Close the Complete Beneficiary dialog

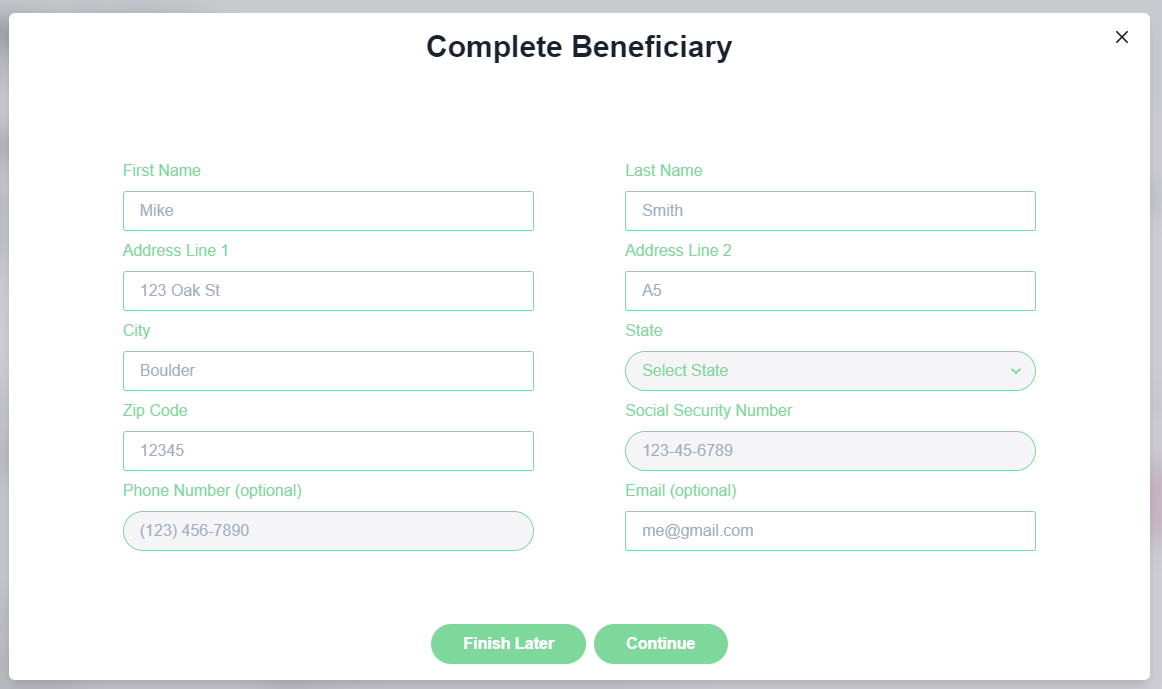1121,37
